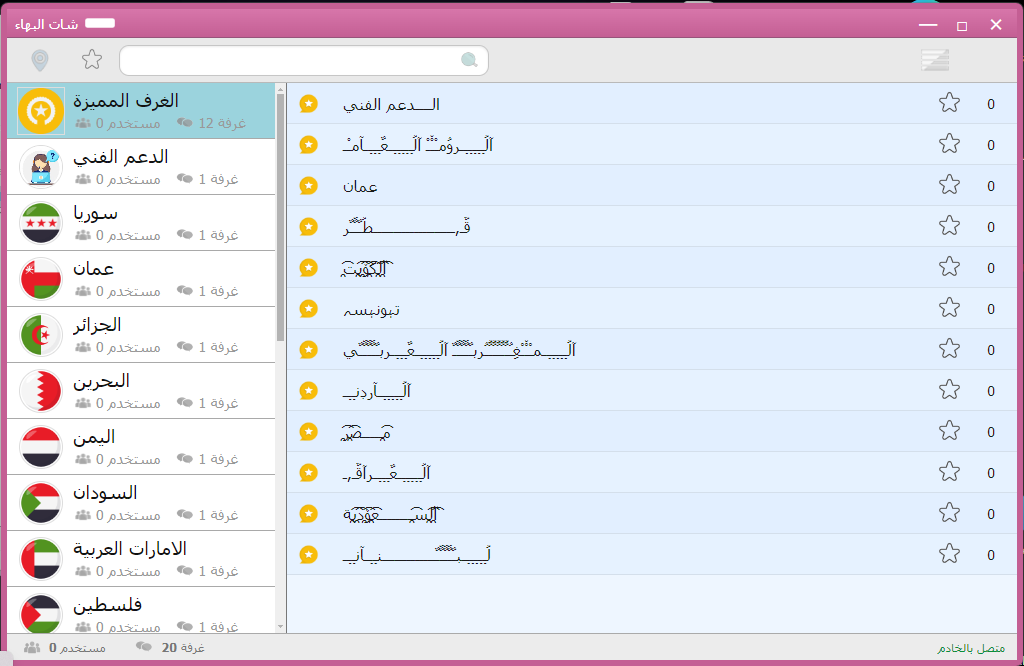Open the لبنان room row
1024x666 pixels.
tap(652, 554)
